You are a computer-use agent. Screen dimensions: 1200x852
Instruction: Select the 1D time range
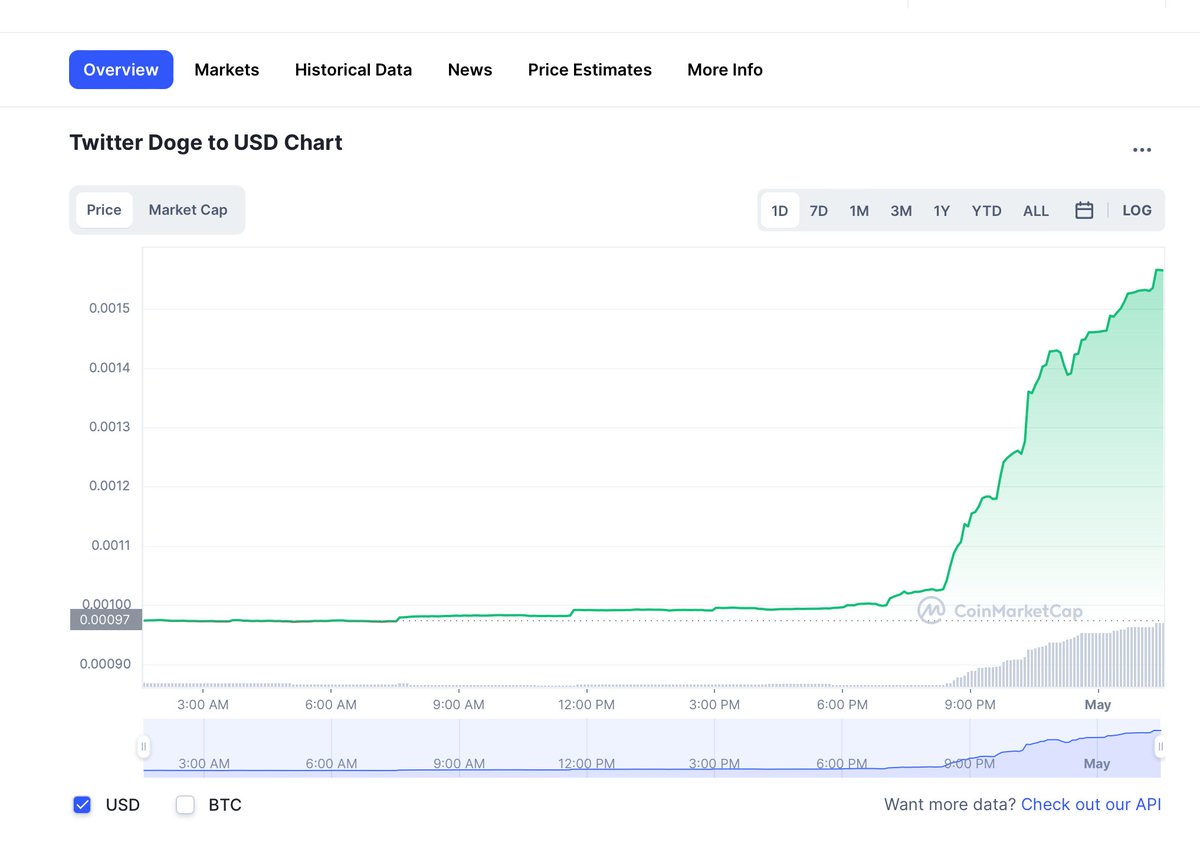(780, 210)
